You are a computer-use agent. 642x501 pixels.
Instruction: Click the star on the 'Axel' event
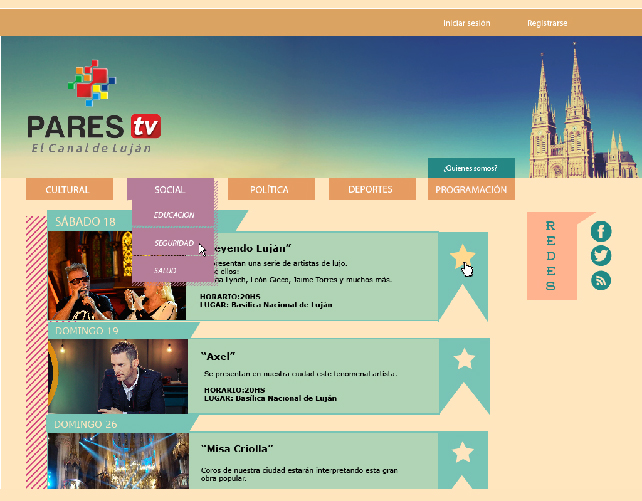coord(464,358)
